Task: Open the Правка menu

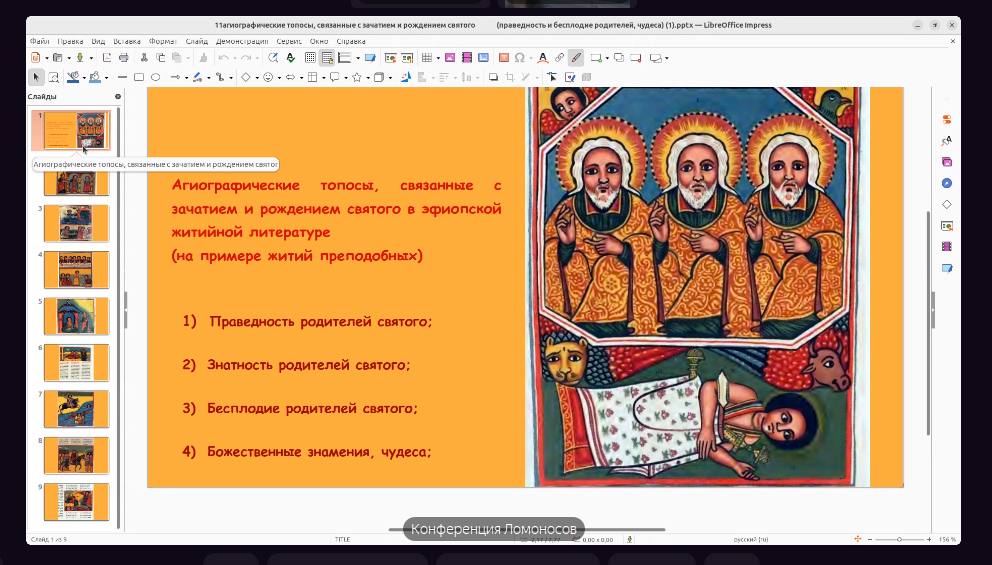Action: point(70,41)
